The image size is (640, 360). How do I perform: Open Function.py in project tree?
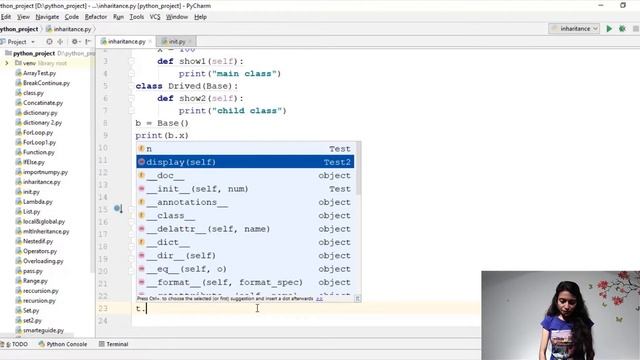tap(38, 152)
